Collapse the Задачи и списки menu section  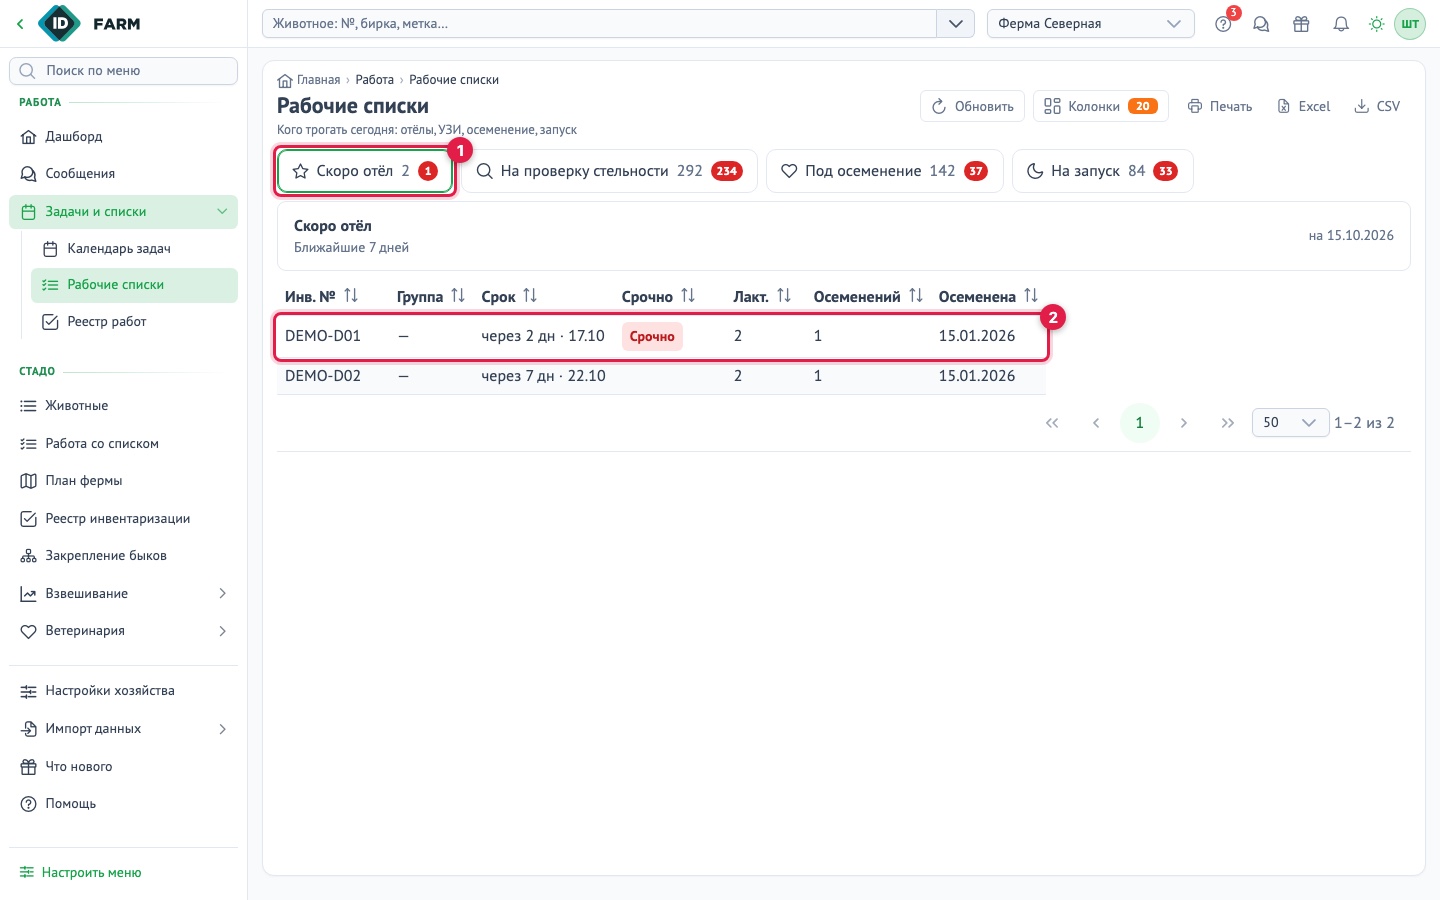click(222, 212)
